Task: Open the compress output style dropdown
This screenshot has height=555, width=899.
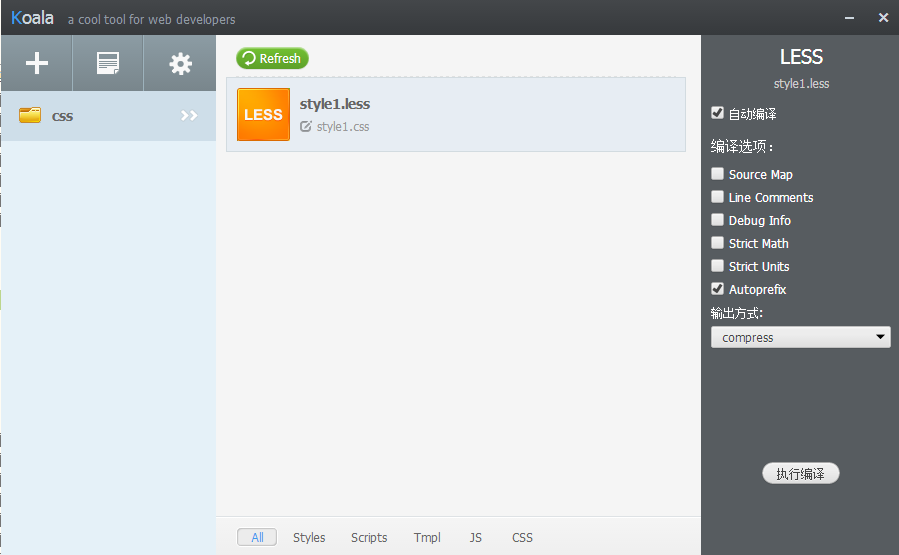Action: point(800,337)
